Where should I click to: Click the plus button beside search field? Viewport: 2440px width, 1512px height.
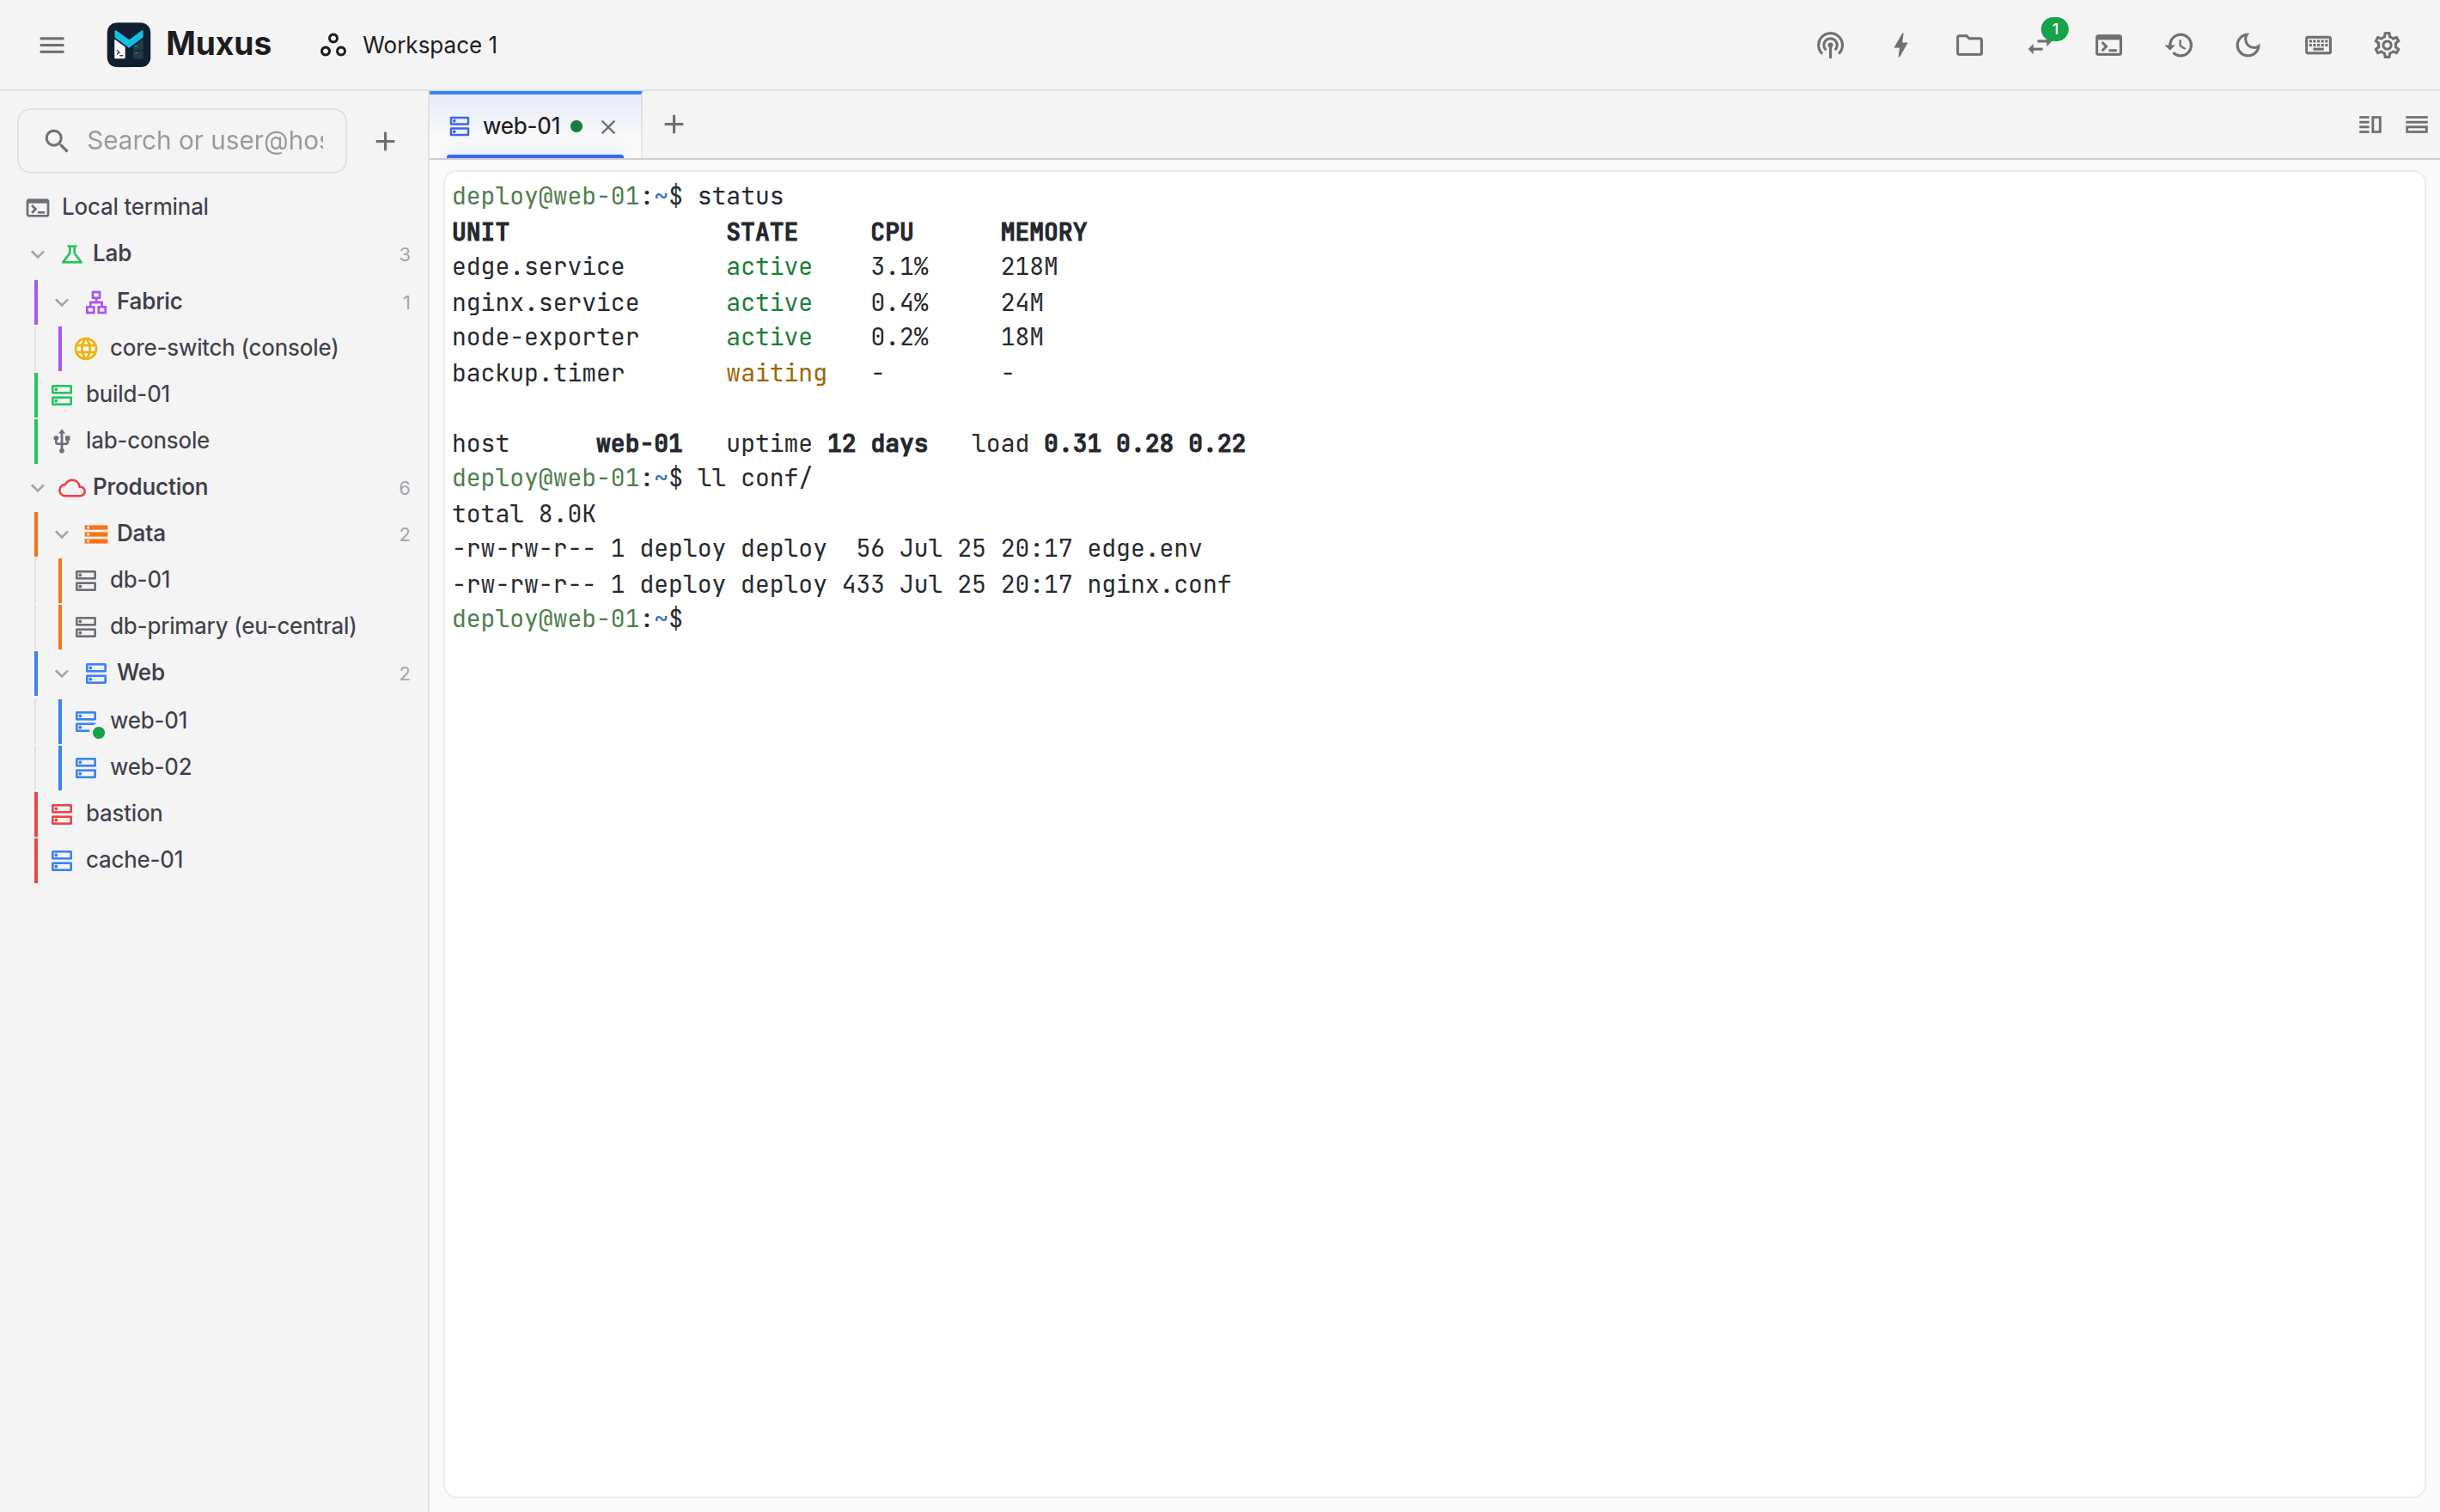coord(385,141)
